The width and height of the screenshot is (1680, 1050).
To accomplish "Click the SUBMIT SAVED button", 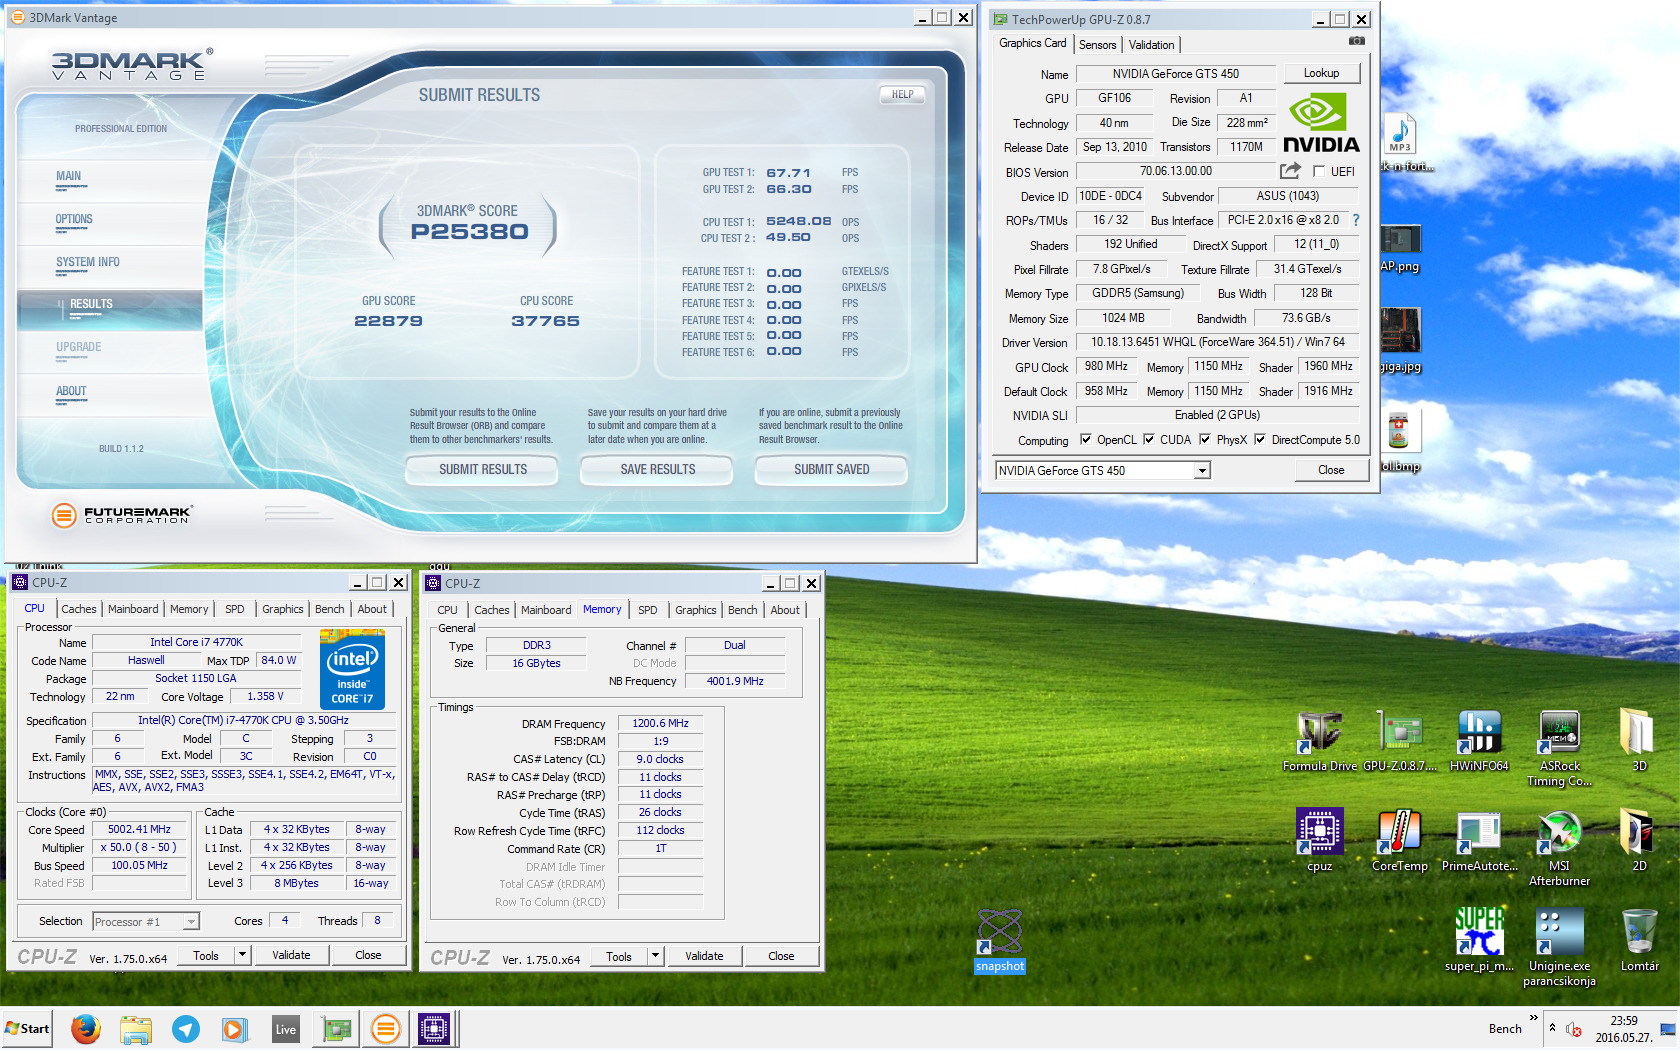I will [831, 470].
